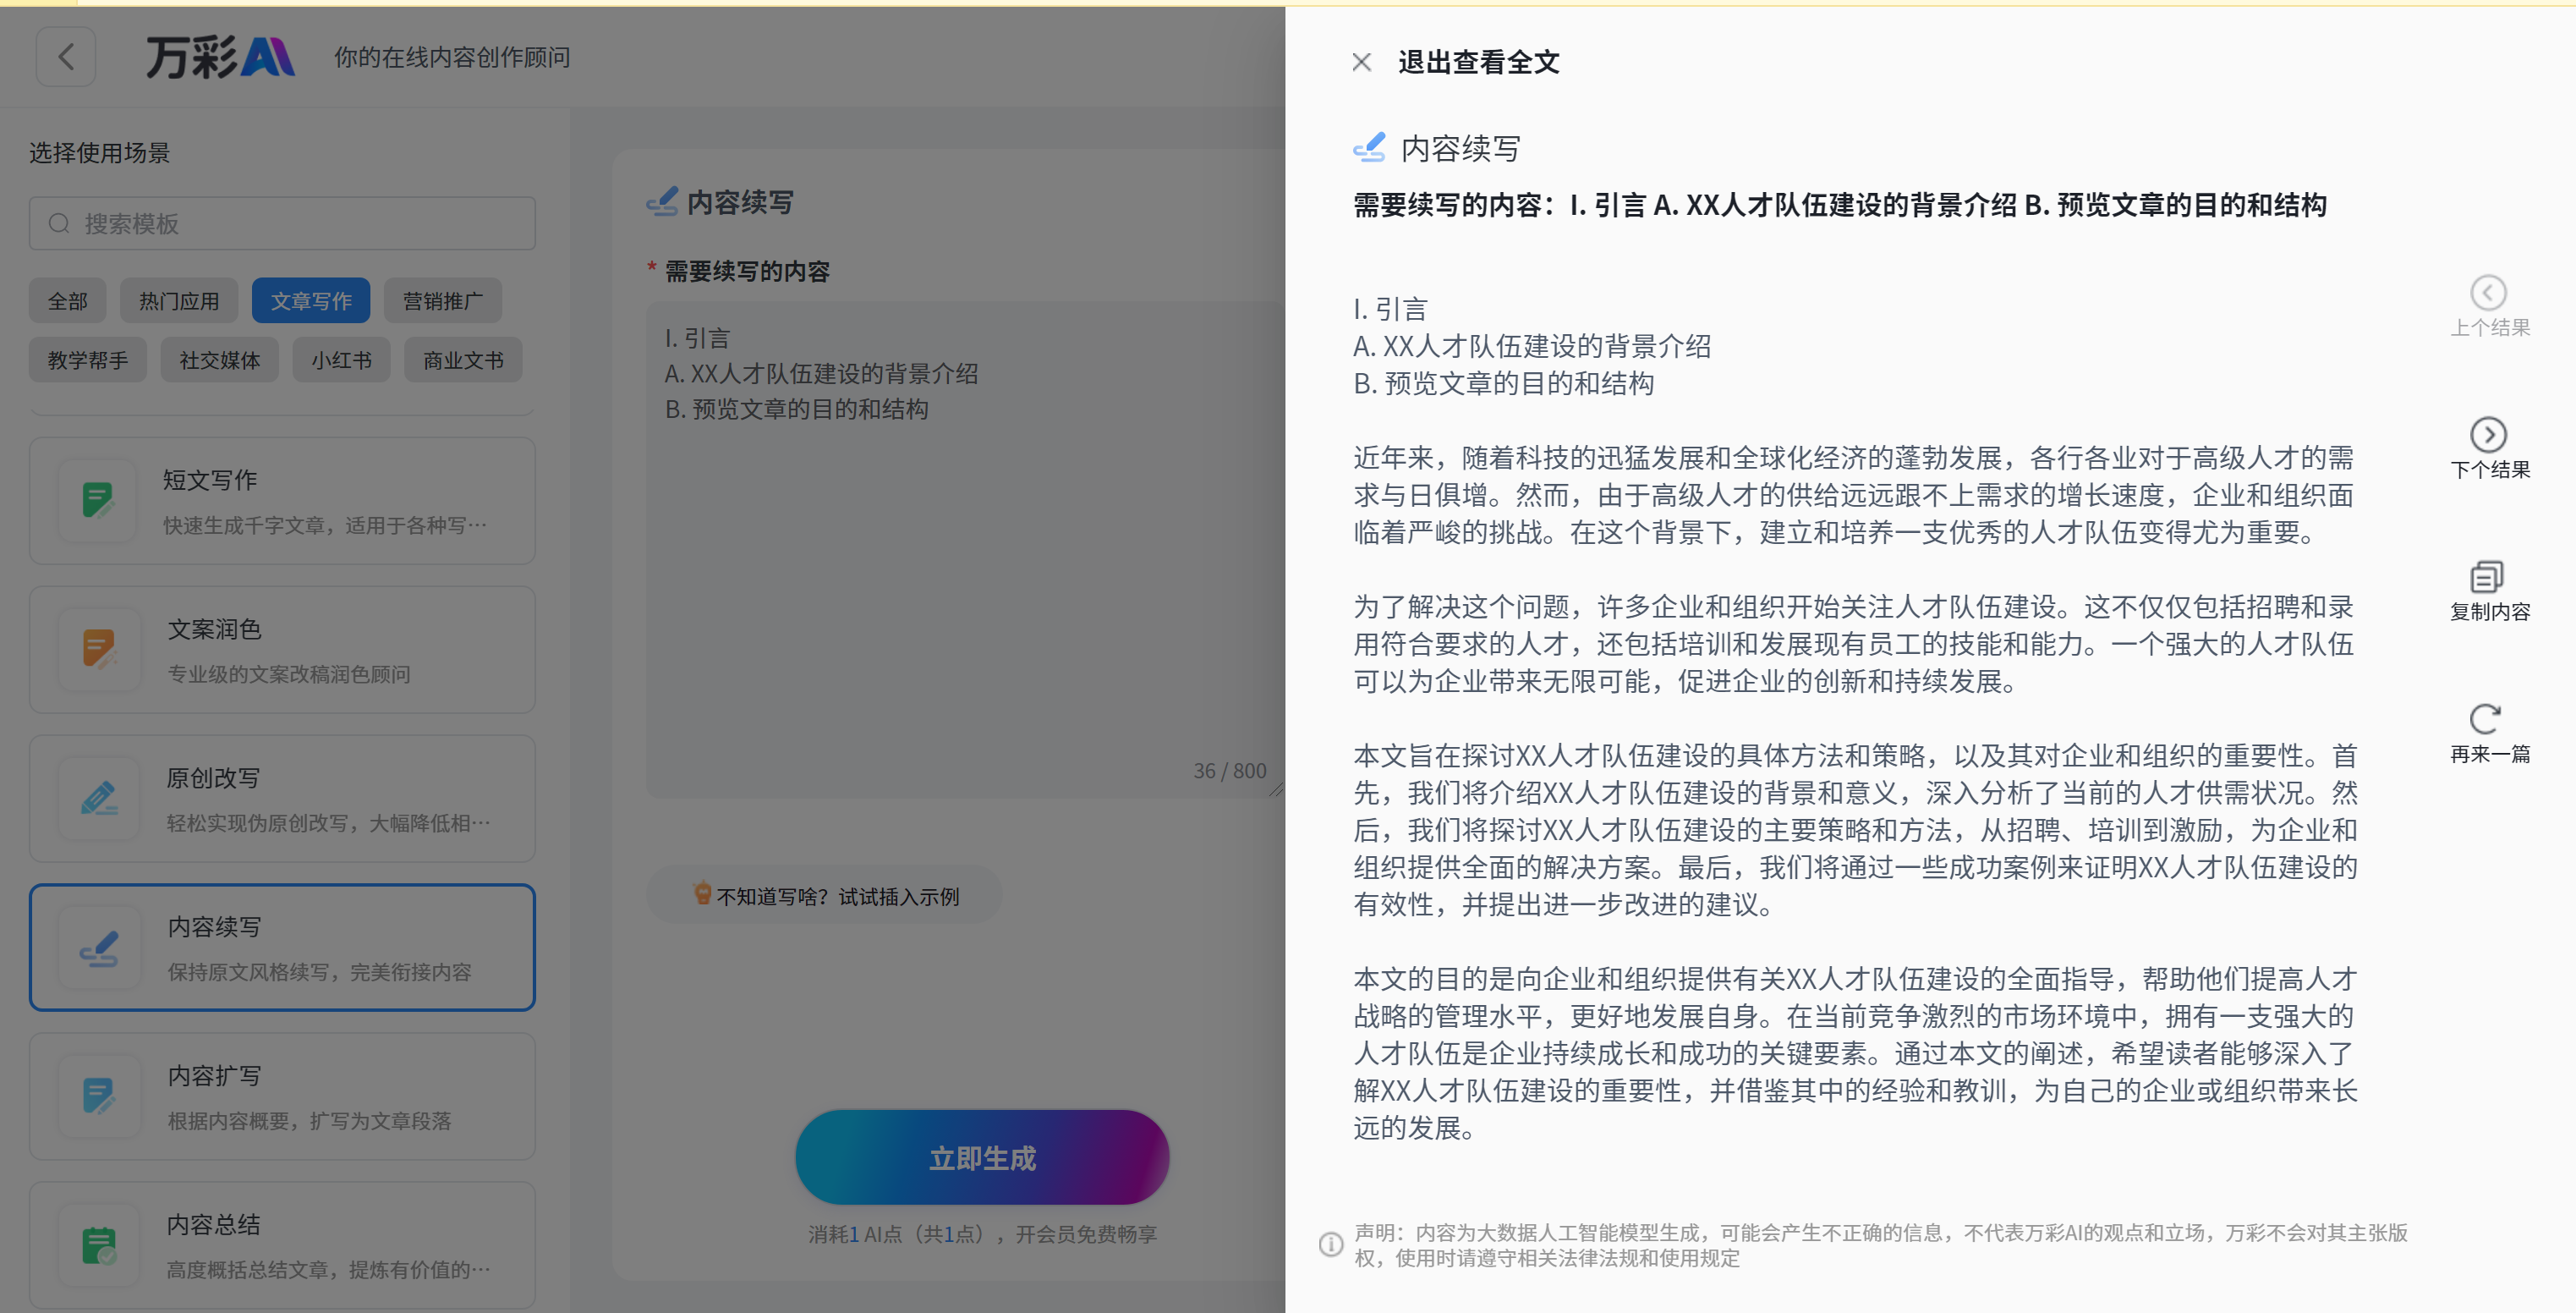The image size is (2576, 1313).
Task: Click the 短文写作 green document icon
Action: (x=98, y=500)
